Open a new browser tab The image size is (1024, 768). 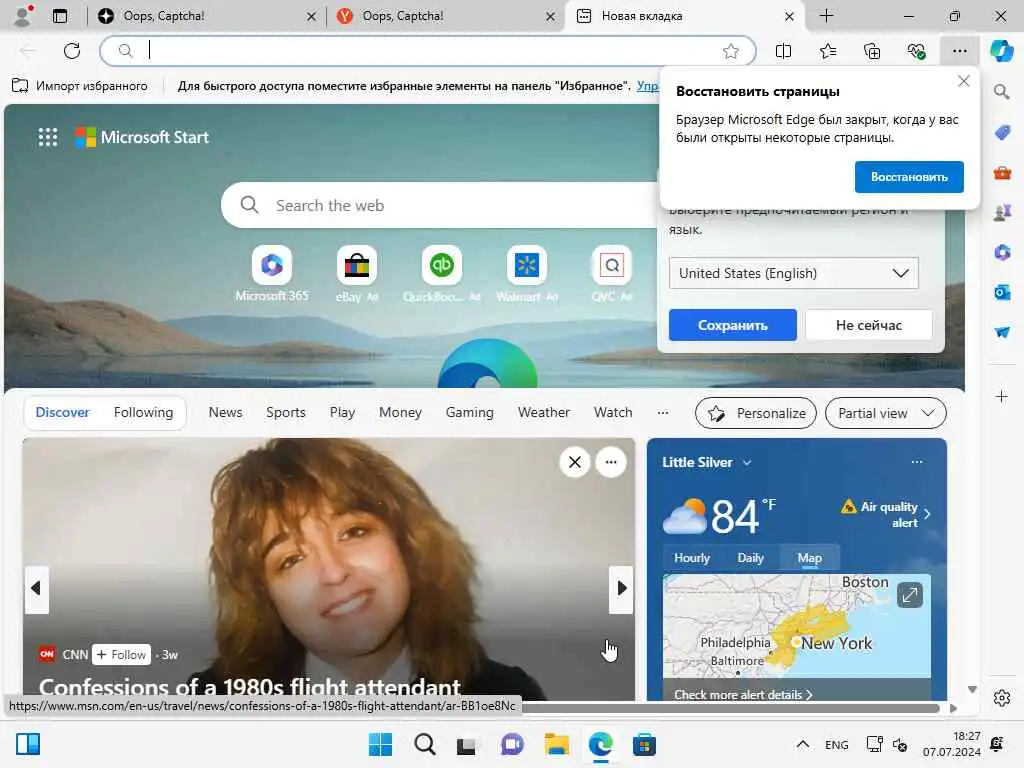pyautogui.click(x=826, y=16)
